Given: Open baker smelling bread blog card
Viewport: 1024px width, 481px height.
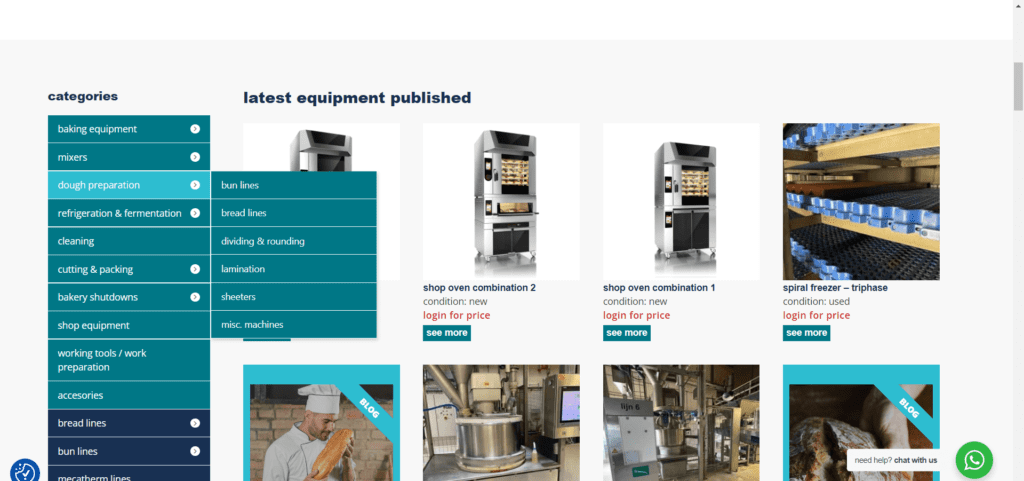Looking at the screenshot, I should [x=321, y=423].
